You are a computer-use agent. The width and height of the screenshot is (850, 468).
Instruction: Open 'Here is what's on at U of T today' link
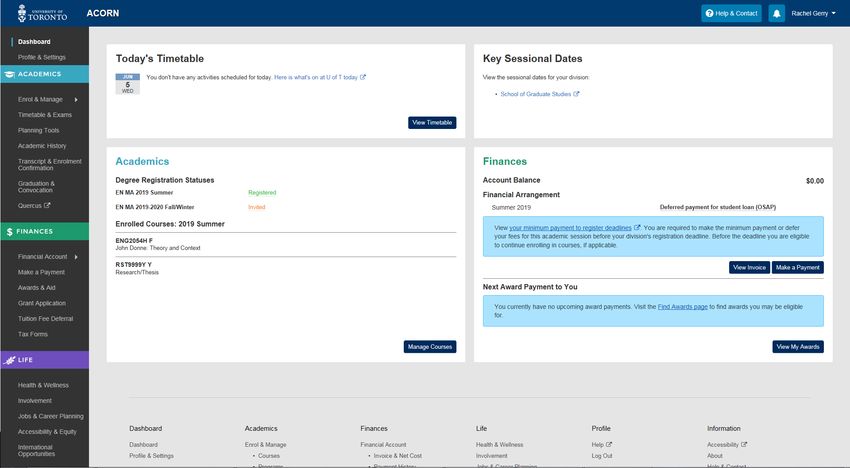(316, 78)
